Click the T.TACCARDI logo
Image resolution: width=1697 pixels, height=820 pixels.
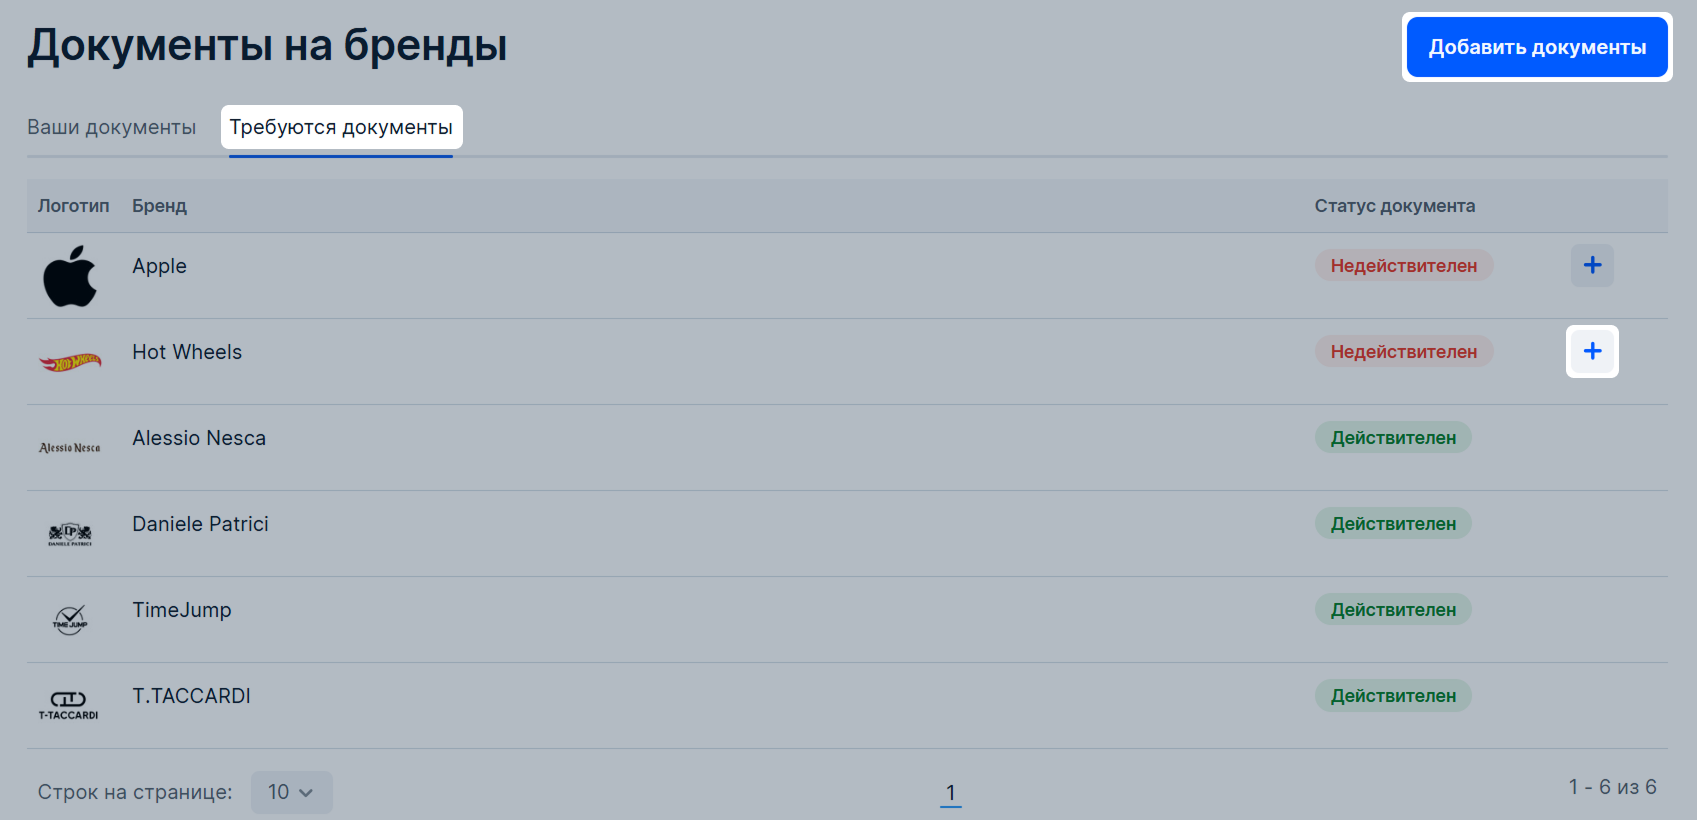point(69,706)
